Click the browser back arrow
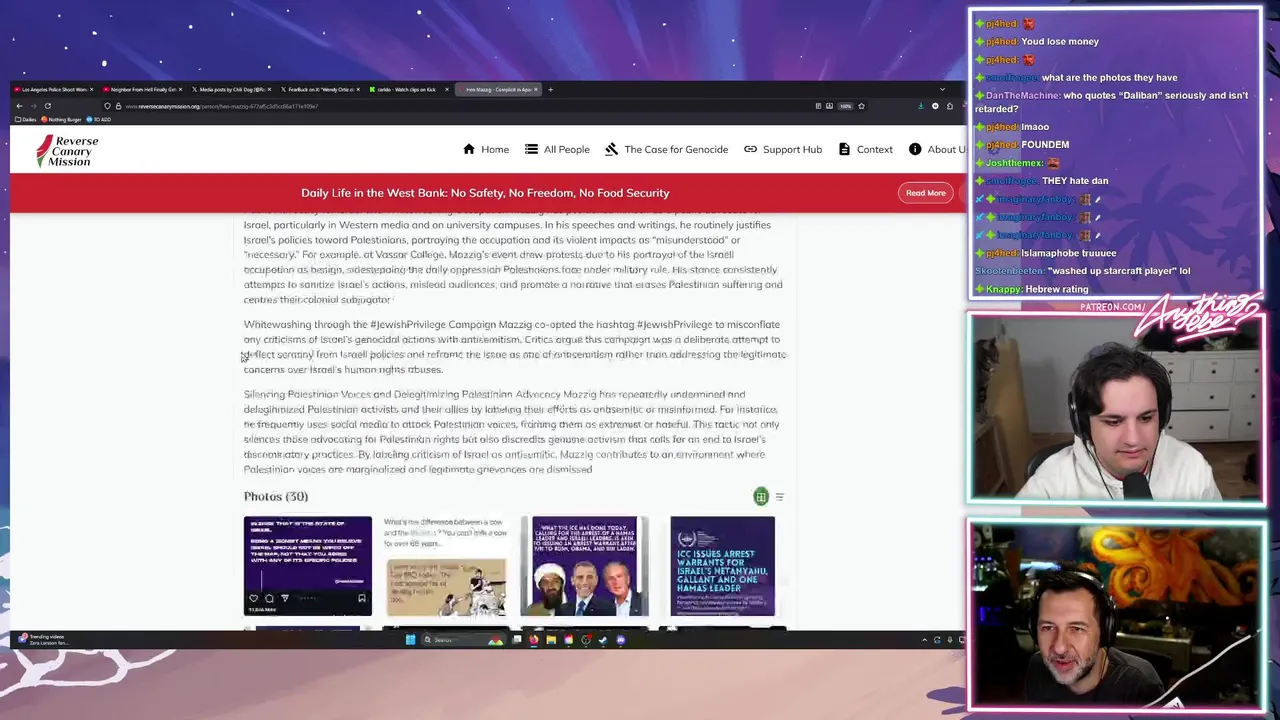This screenshot has height=720, width=1280. (x=19, y=106)
